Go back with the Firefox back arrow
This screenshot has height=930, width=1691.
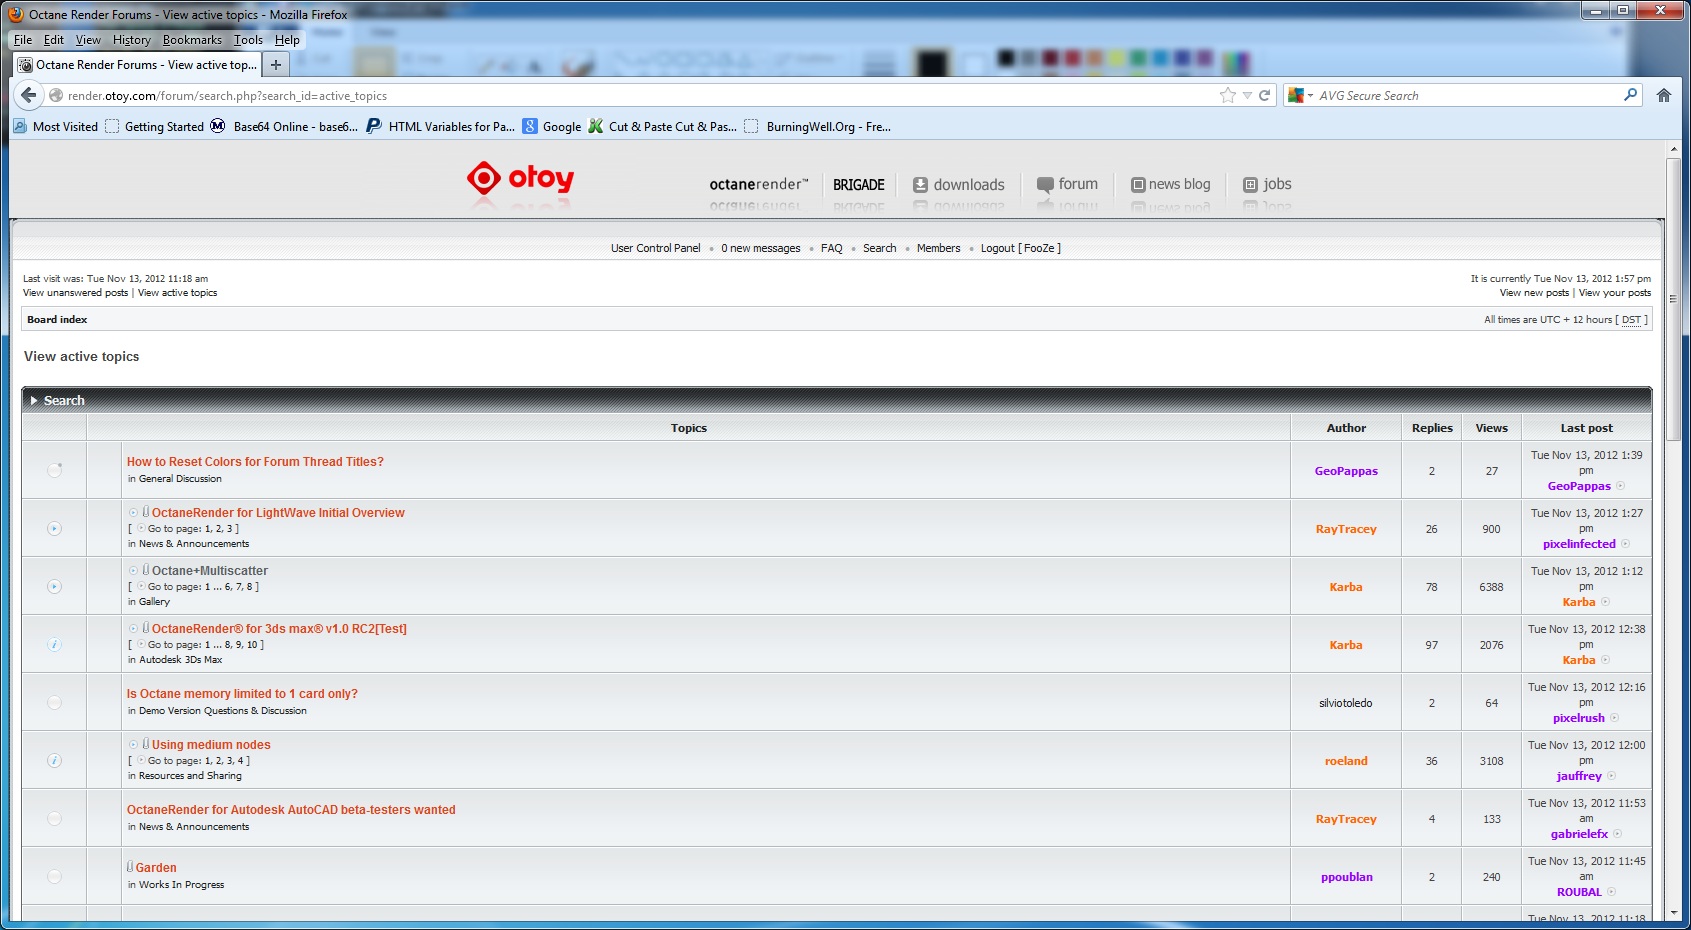(x=28, y=95)
